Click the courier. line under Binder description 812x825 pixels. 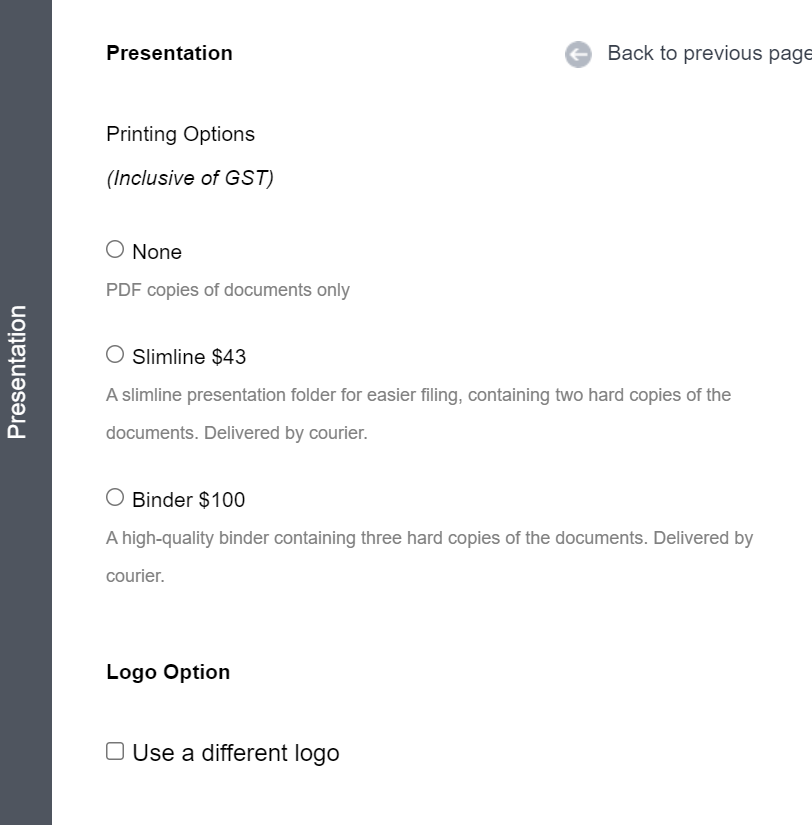pyautogui.click(x=135, y=576)
